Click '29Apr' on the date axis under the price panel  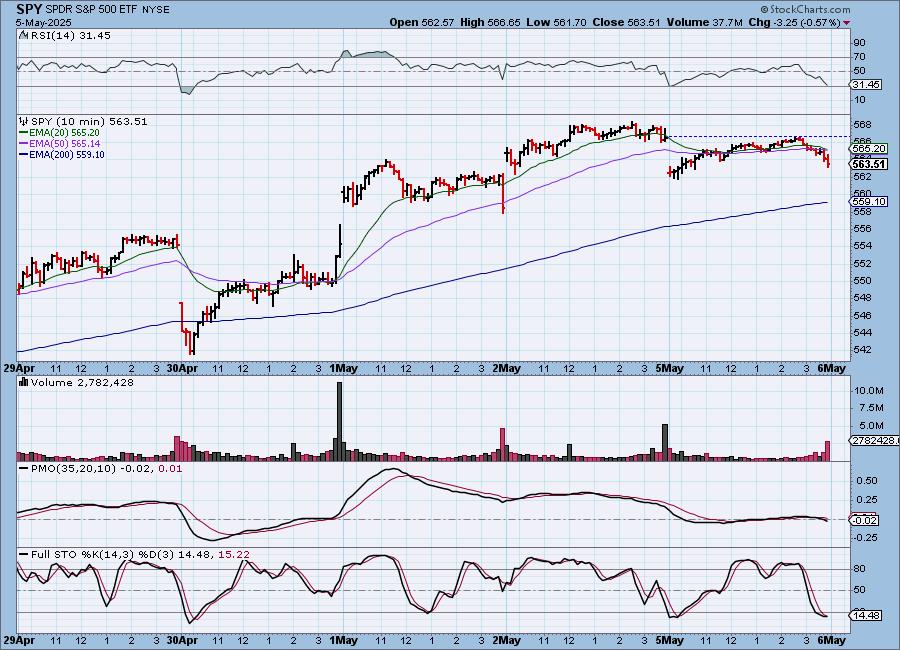click(x=17, y=369)
